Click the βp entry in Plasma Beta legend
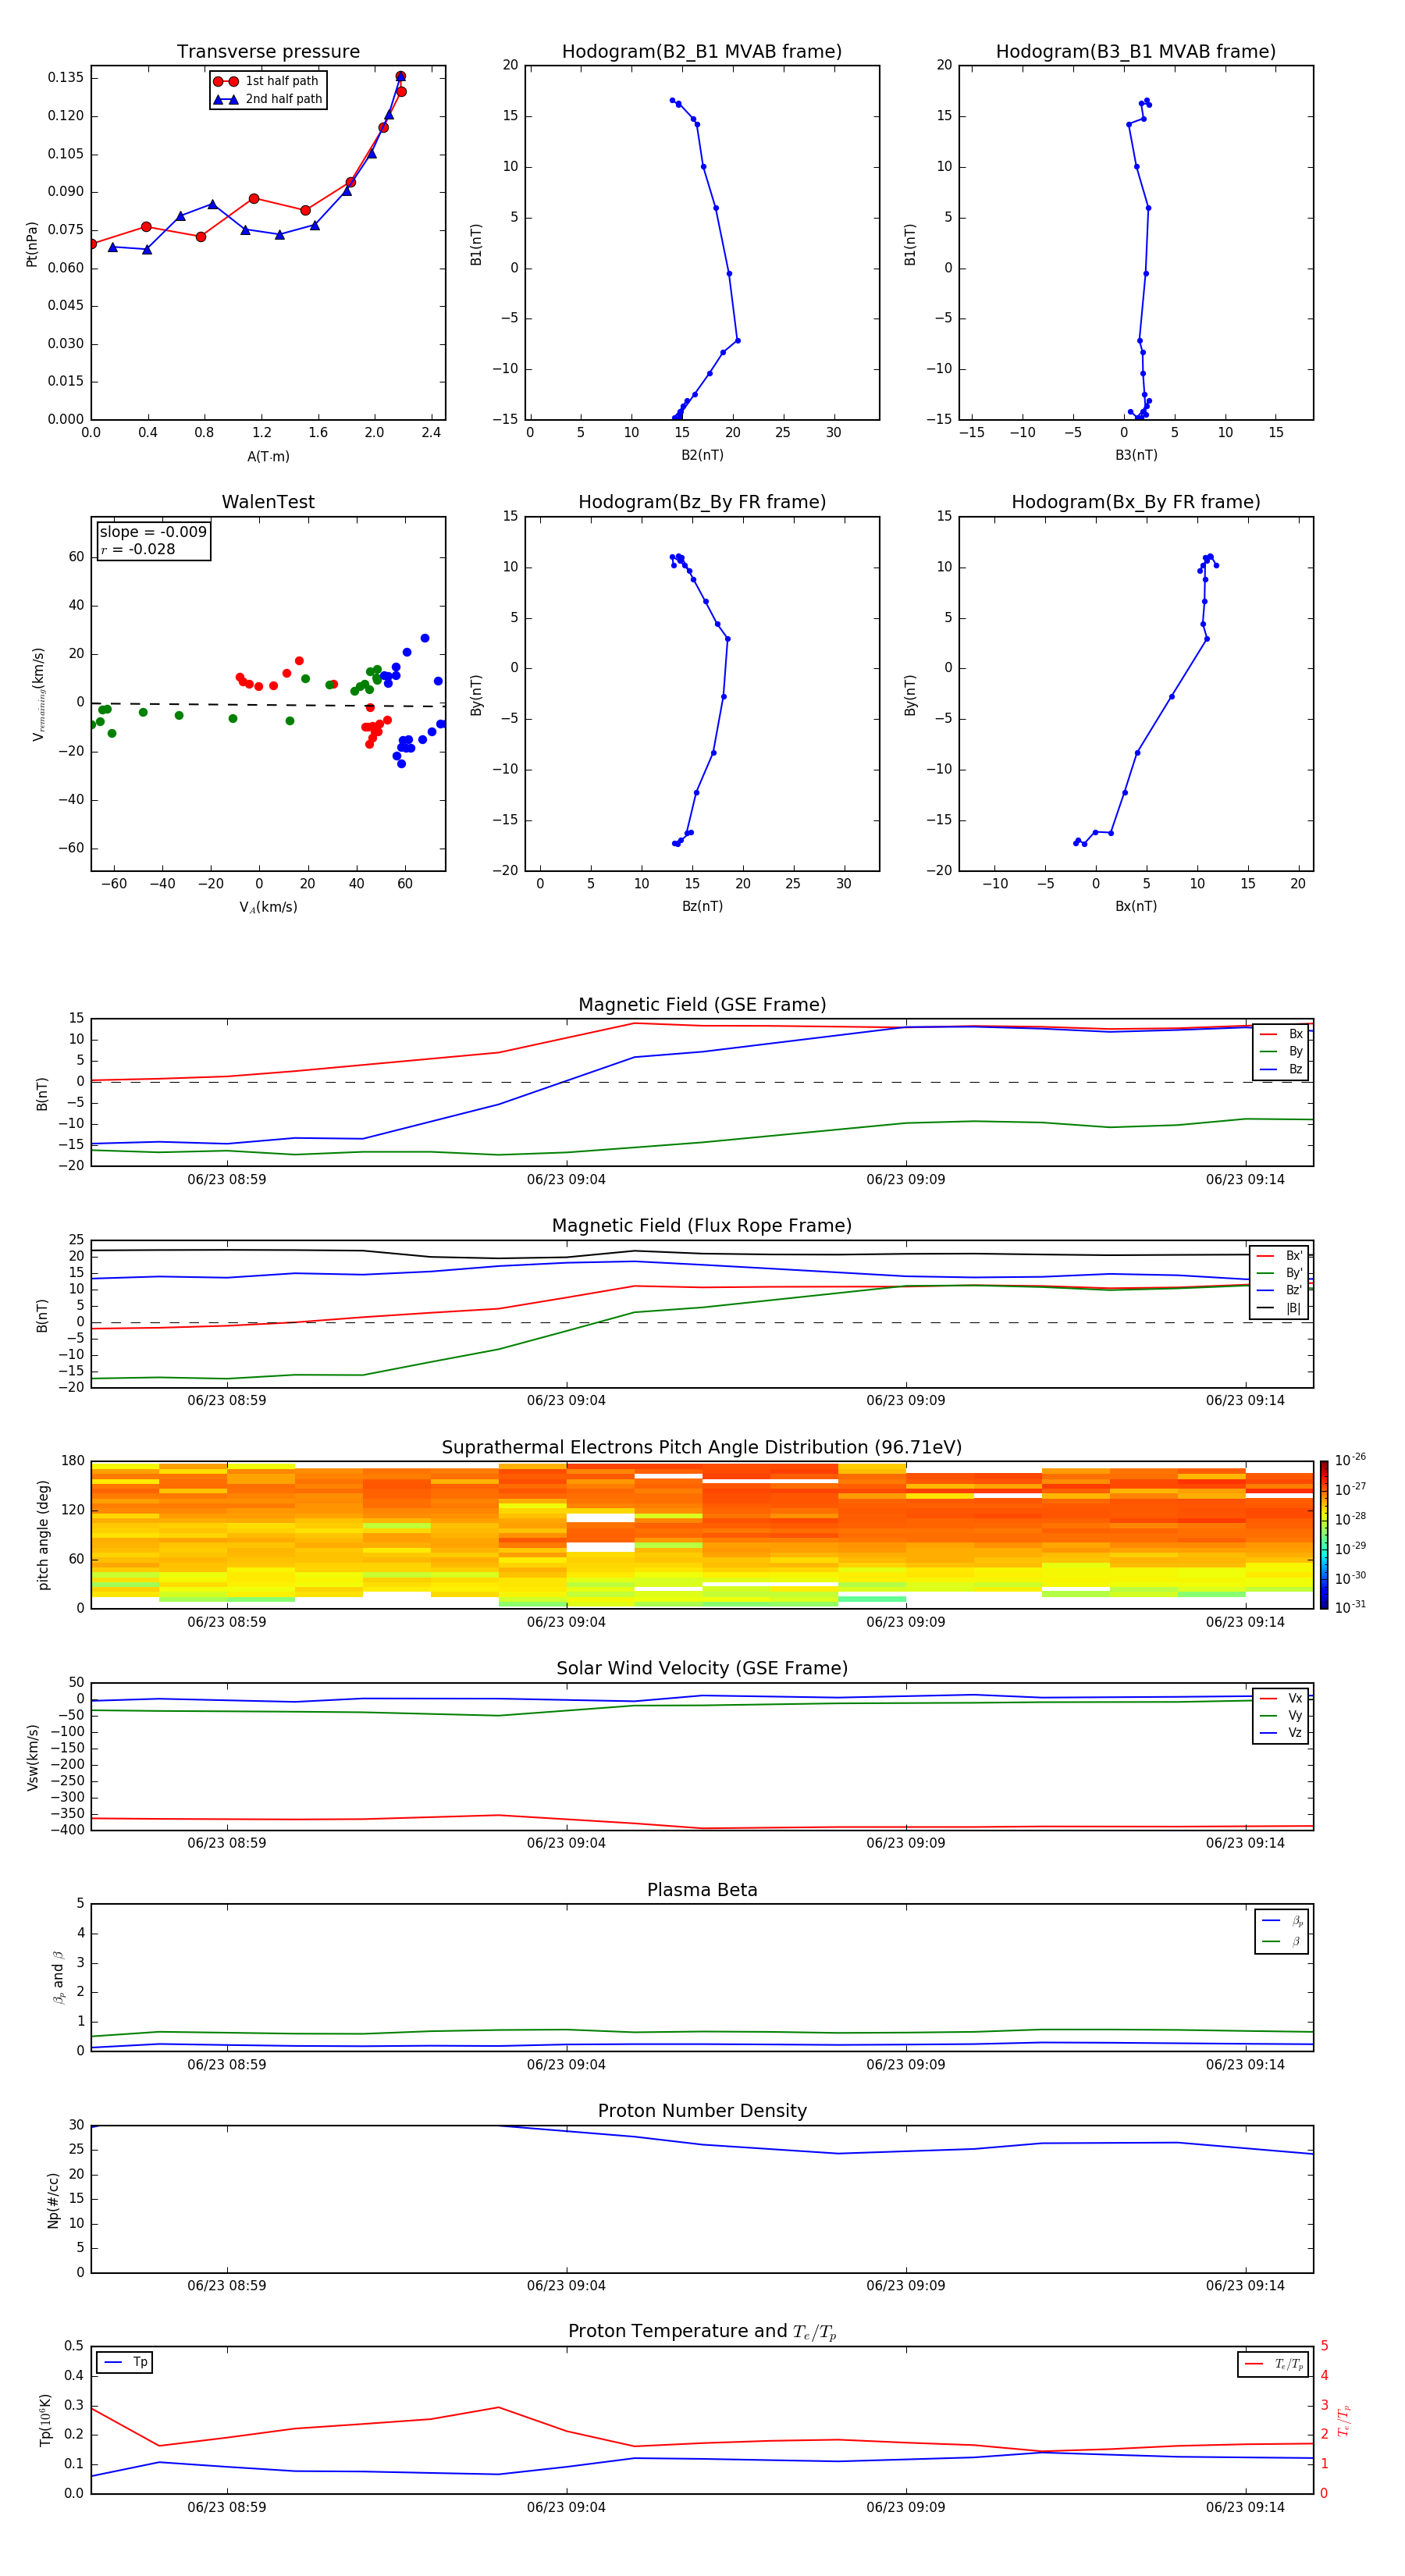 [1282, 1921]
